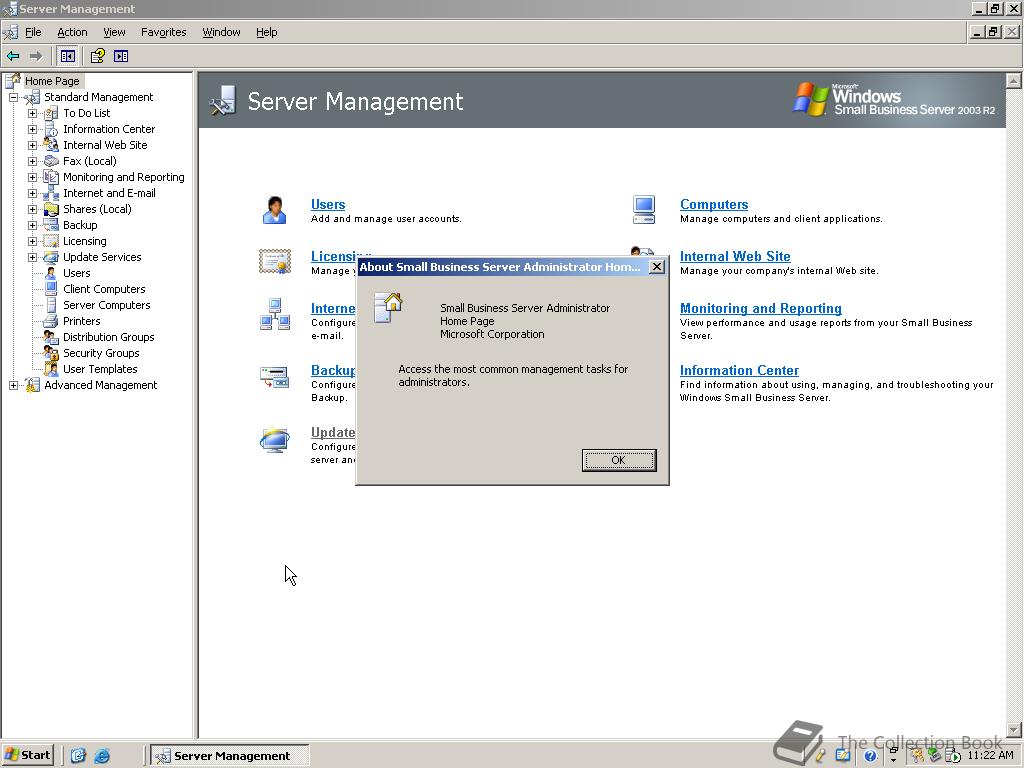The width and height of the screenshot is (1024, 768).
Task: Click the Monitoring and Reporting tree icon
Action: [x=51, y=177]
